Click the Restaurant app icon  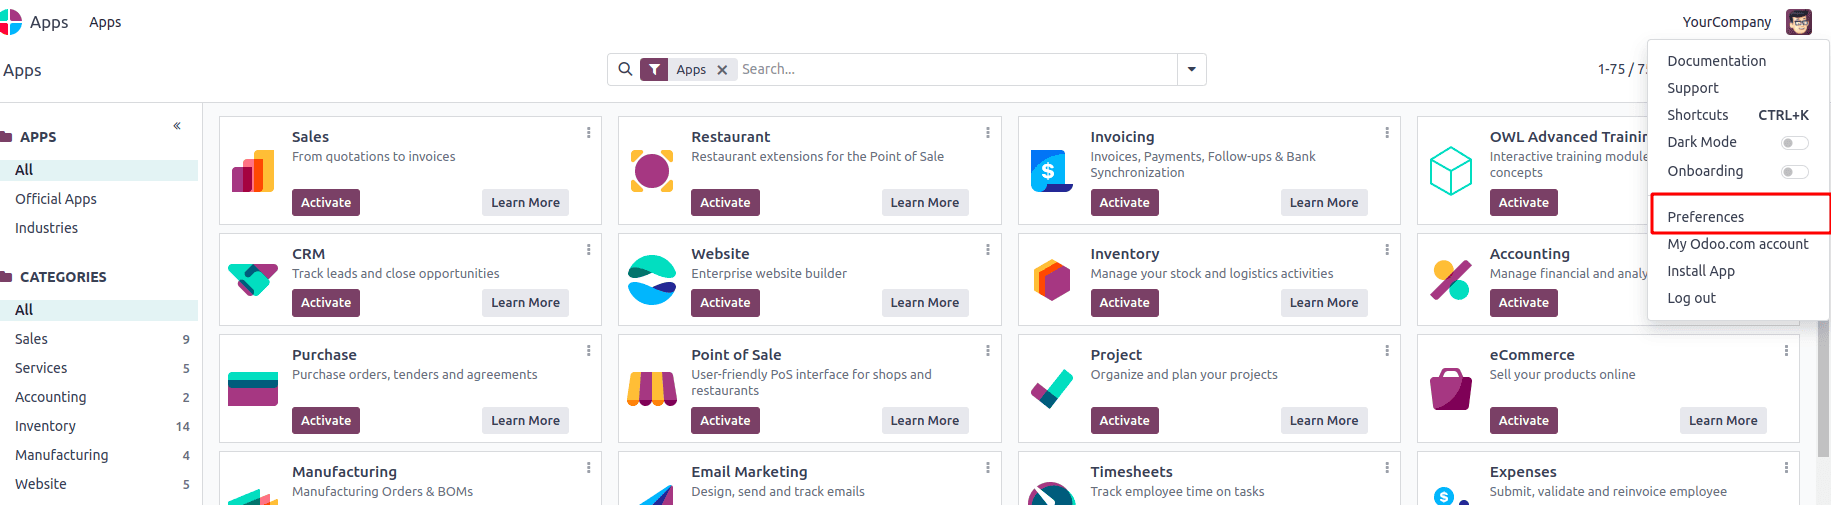(x=652, y=170)
